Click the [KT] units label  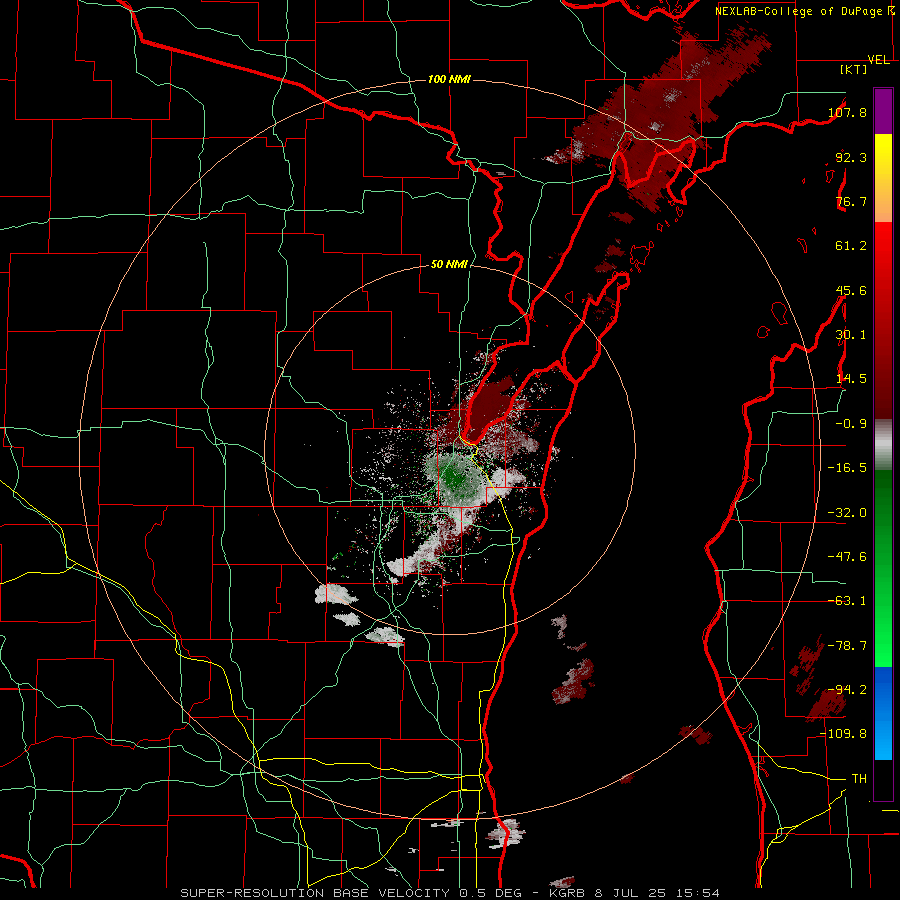point(854,69)
